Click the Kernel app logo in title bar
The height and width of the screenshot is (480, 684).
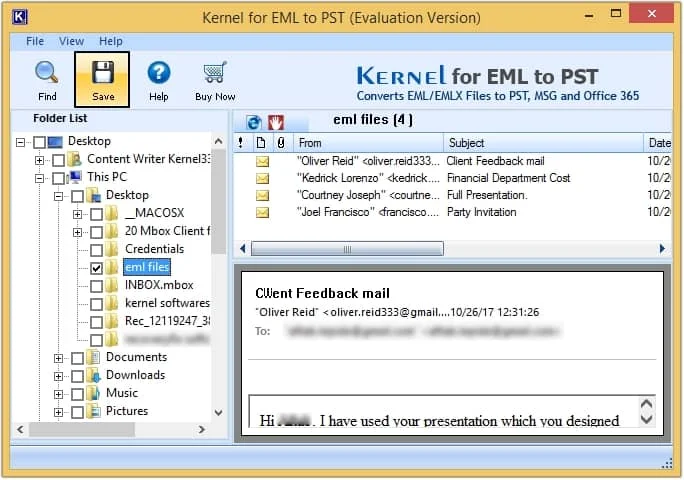click(x=20, y=17)
